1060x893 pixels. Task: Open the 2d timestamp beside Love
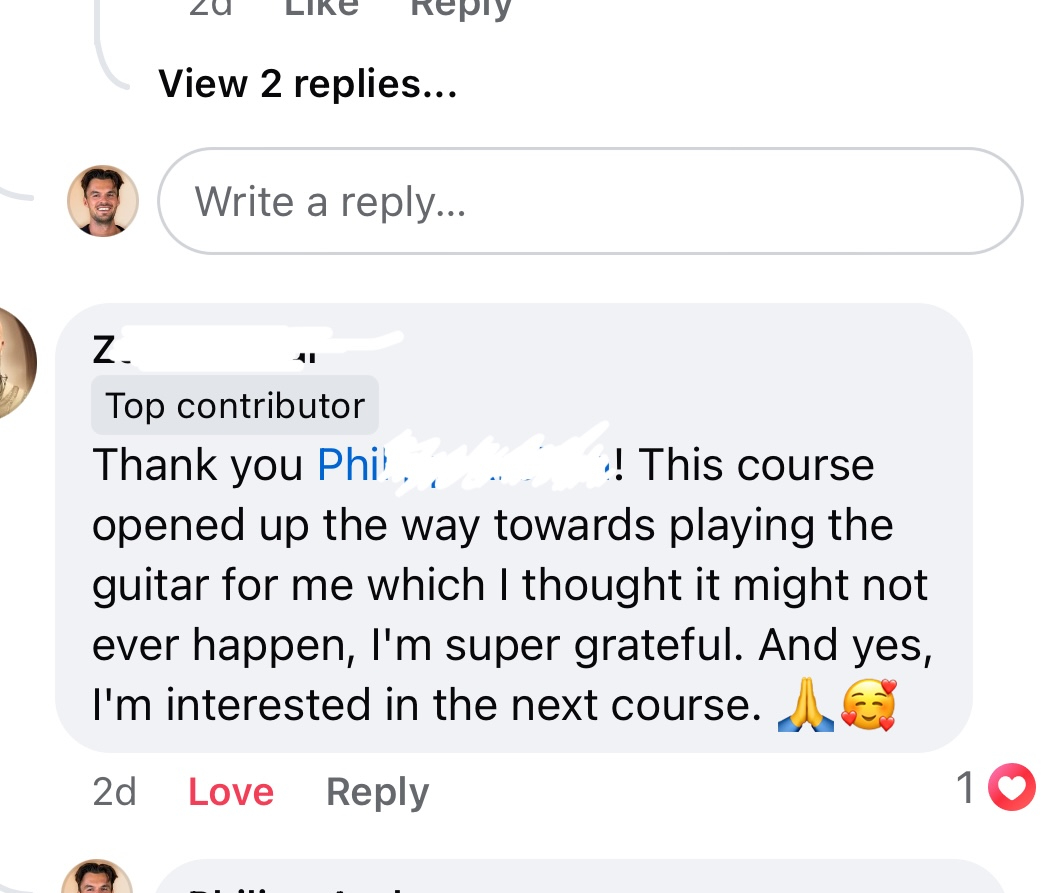tap(114, 792)
